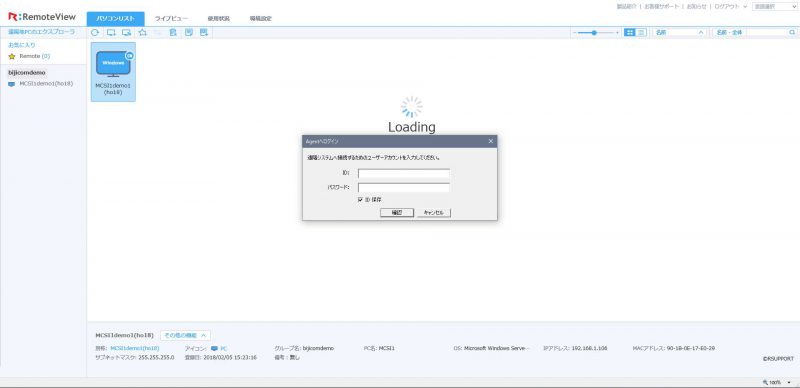Click the ログアウト link at the top
800x388 pixels.
click(727, 6)
